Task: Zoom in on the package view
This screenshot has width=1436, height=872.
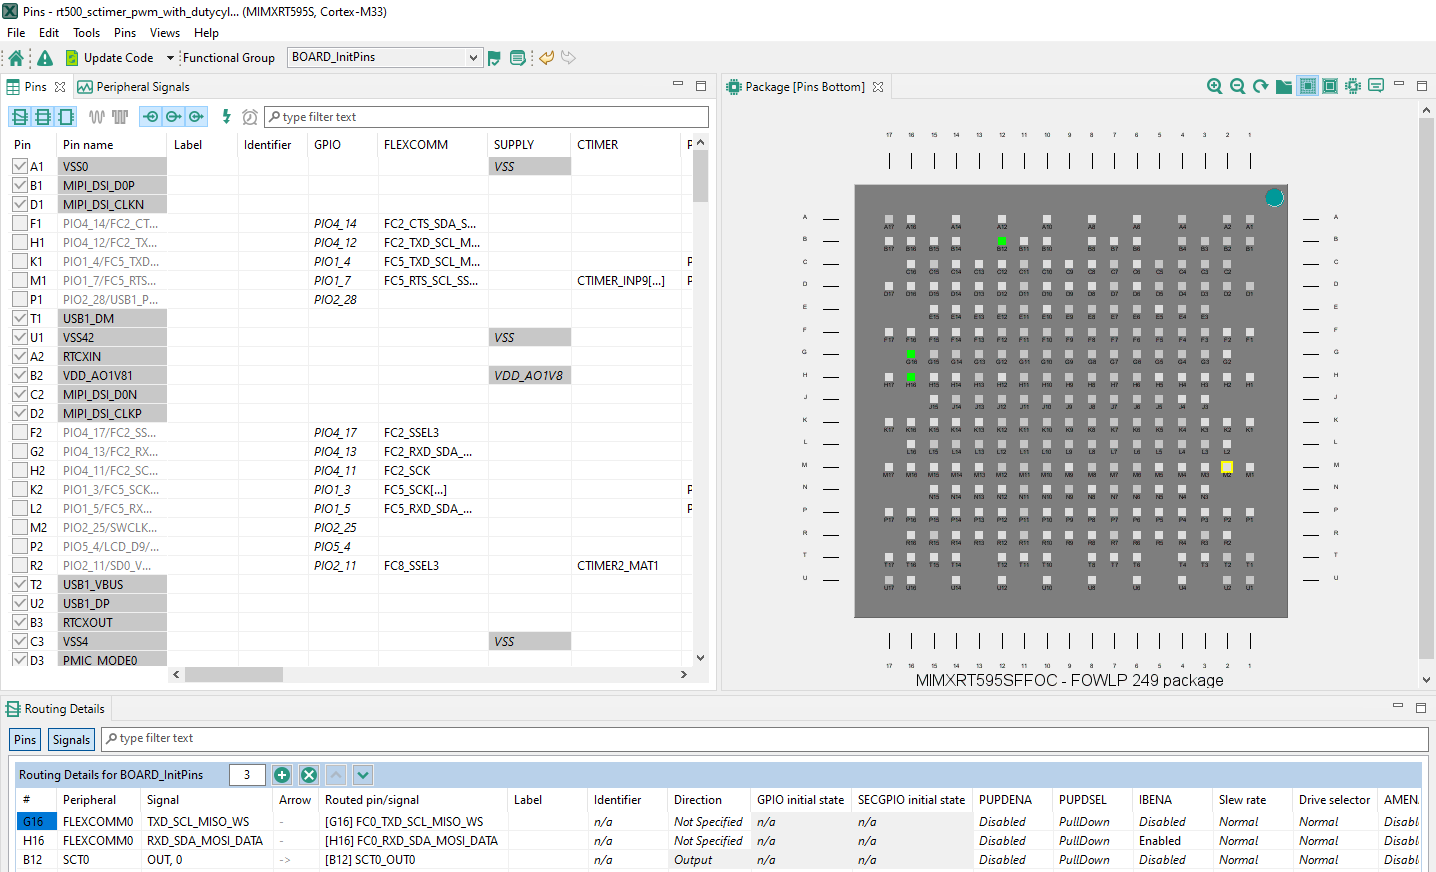Action: click(1214, 87)
